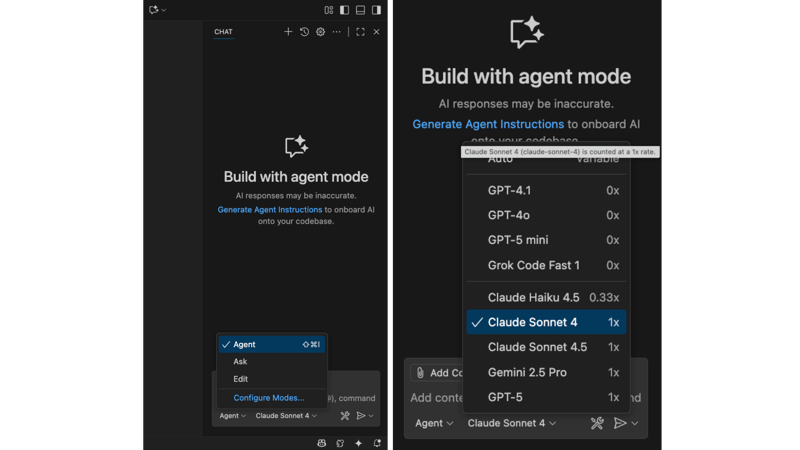Select Ask mode from the mode menu
The image size is (800, 450).
click(x=240, y=362)
